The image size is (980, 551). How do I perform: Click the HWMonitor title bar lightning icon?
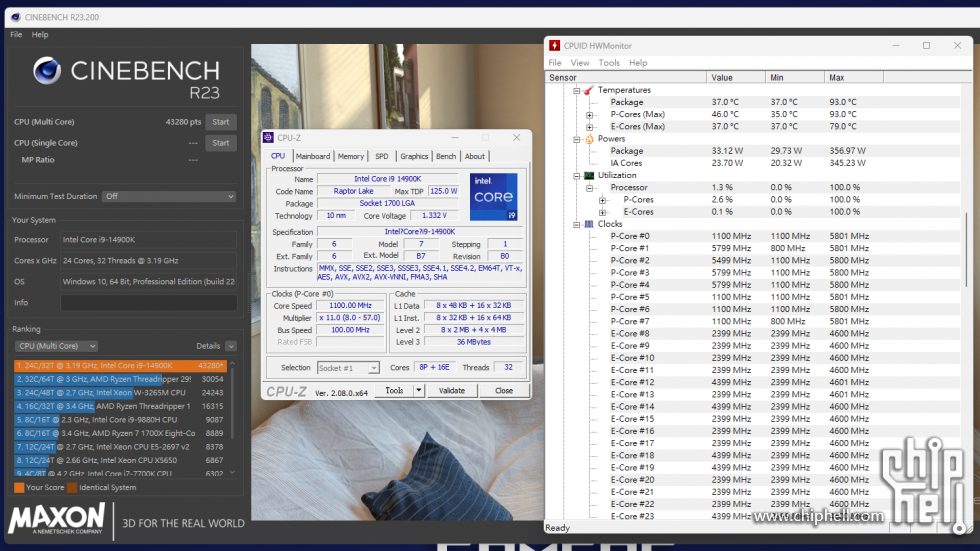tap(554, 46)
